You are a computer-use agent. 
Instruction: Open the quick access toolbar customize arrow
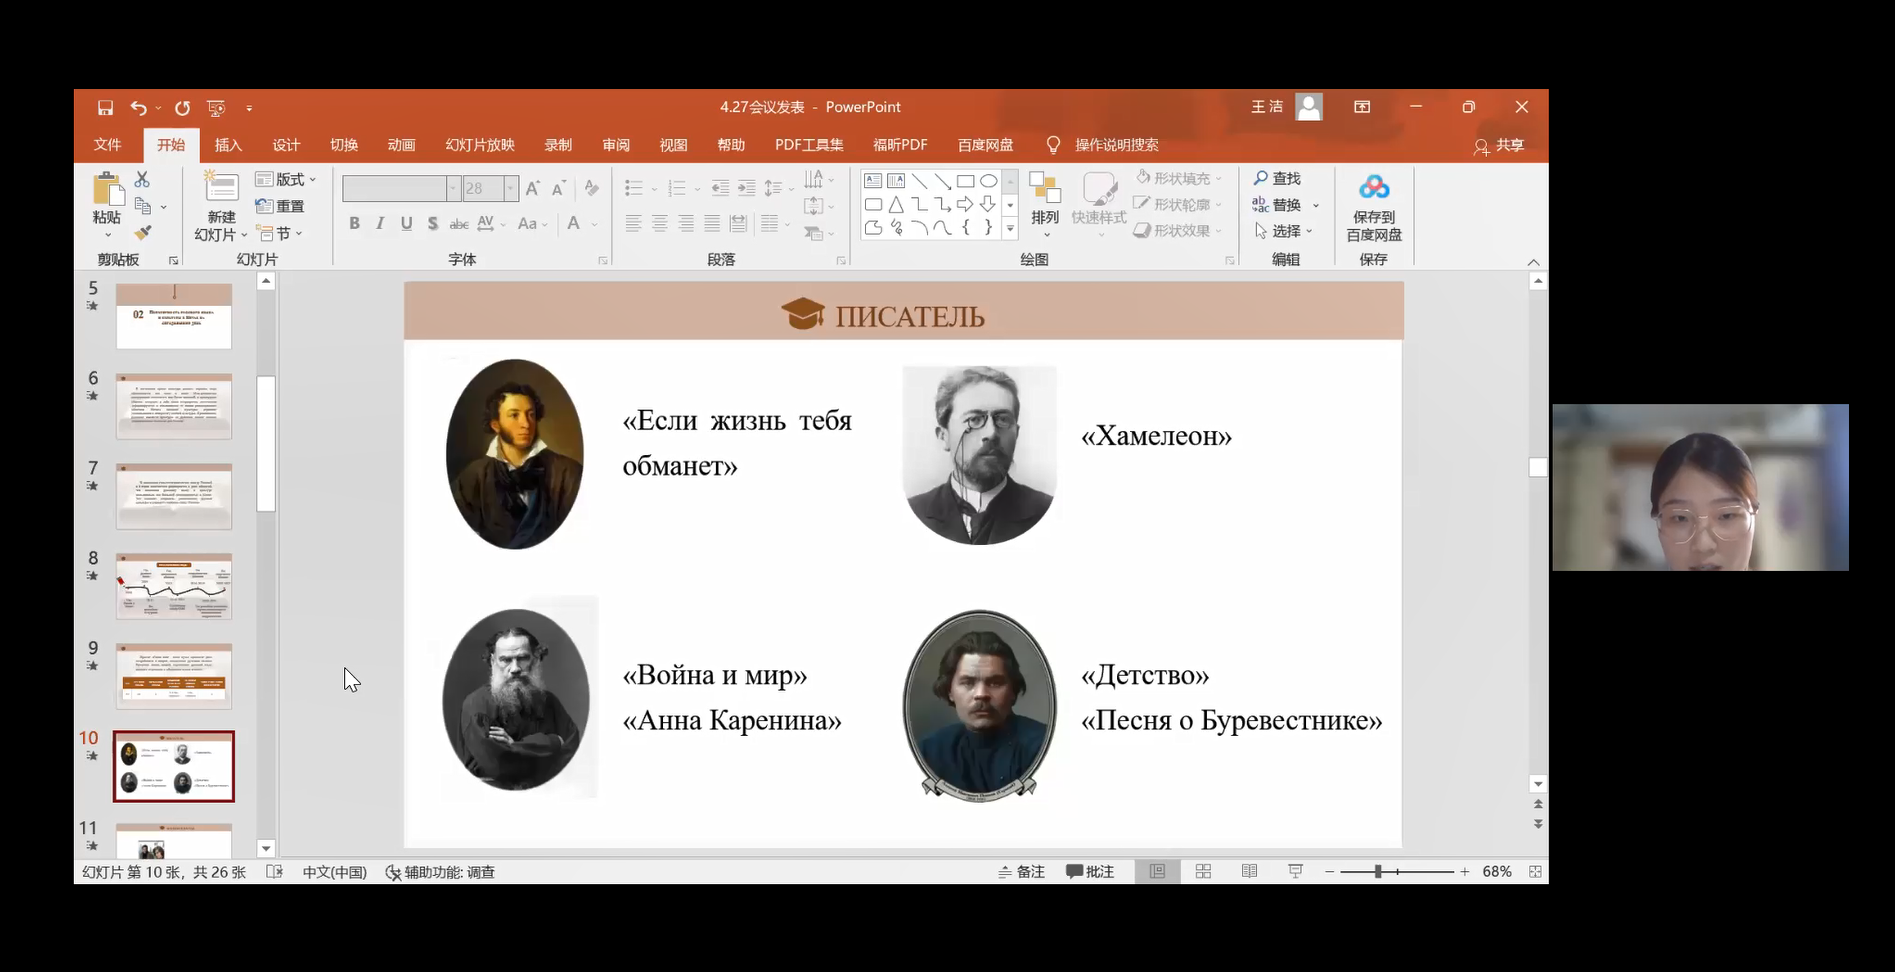pyautogui.click(x=249, y=108)
